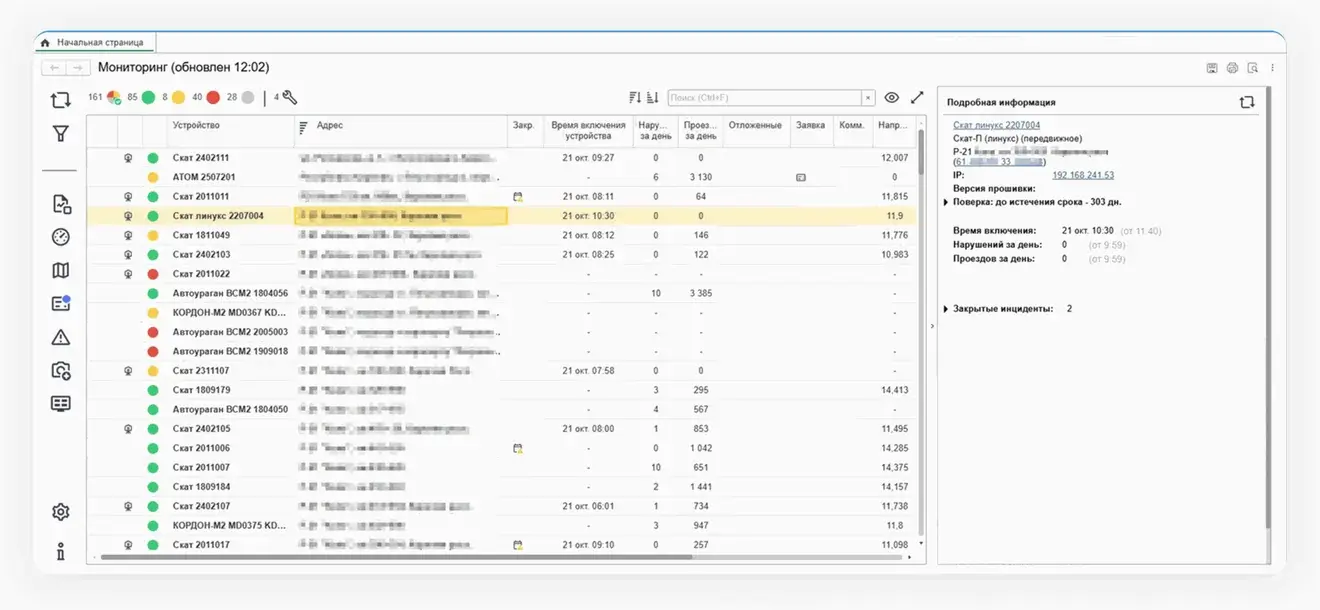Open the IP address 192.168.241.53 link
Screen dimensions: 1320x610
coord(1083,175)
